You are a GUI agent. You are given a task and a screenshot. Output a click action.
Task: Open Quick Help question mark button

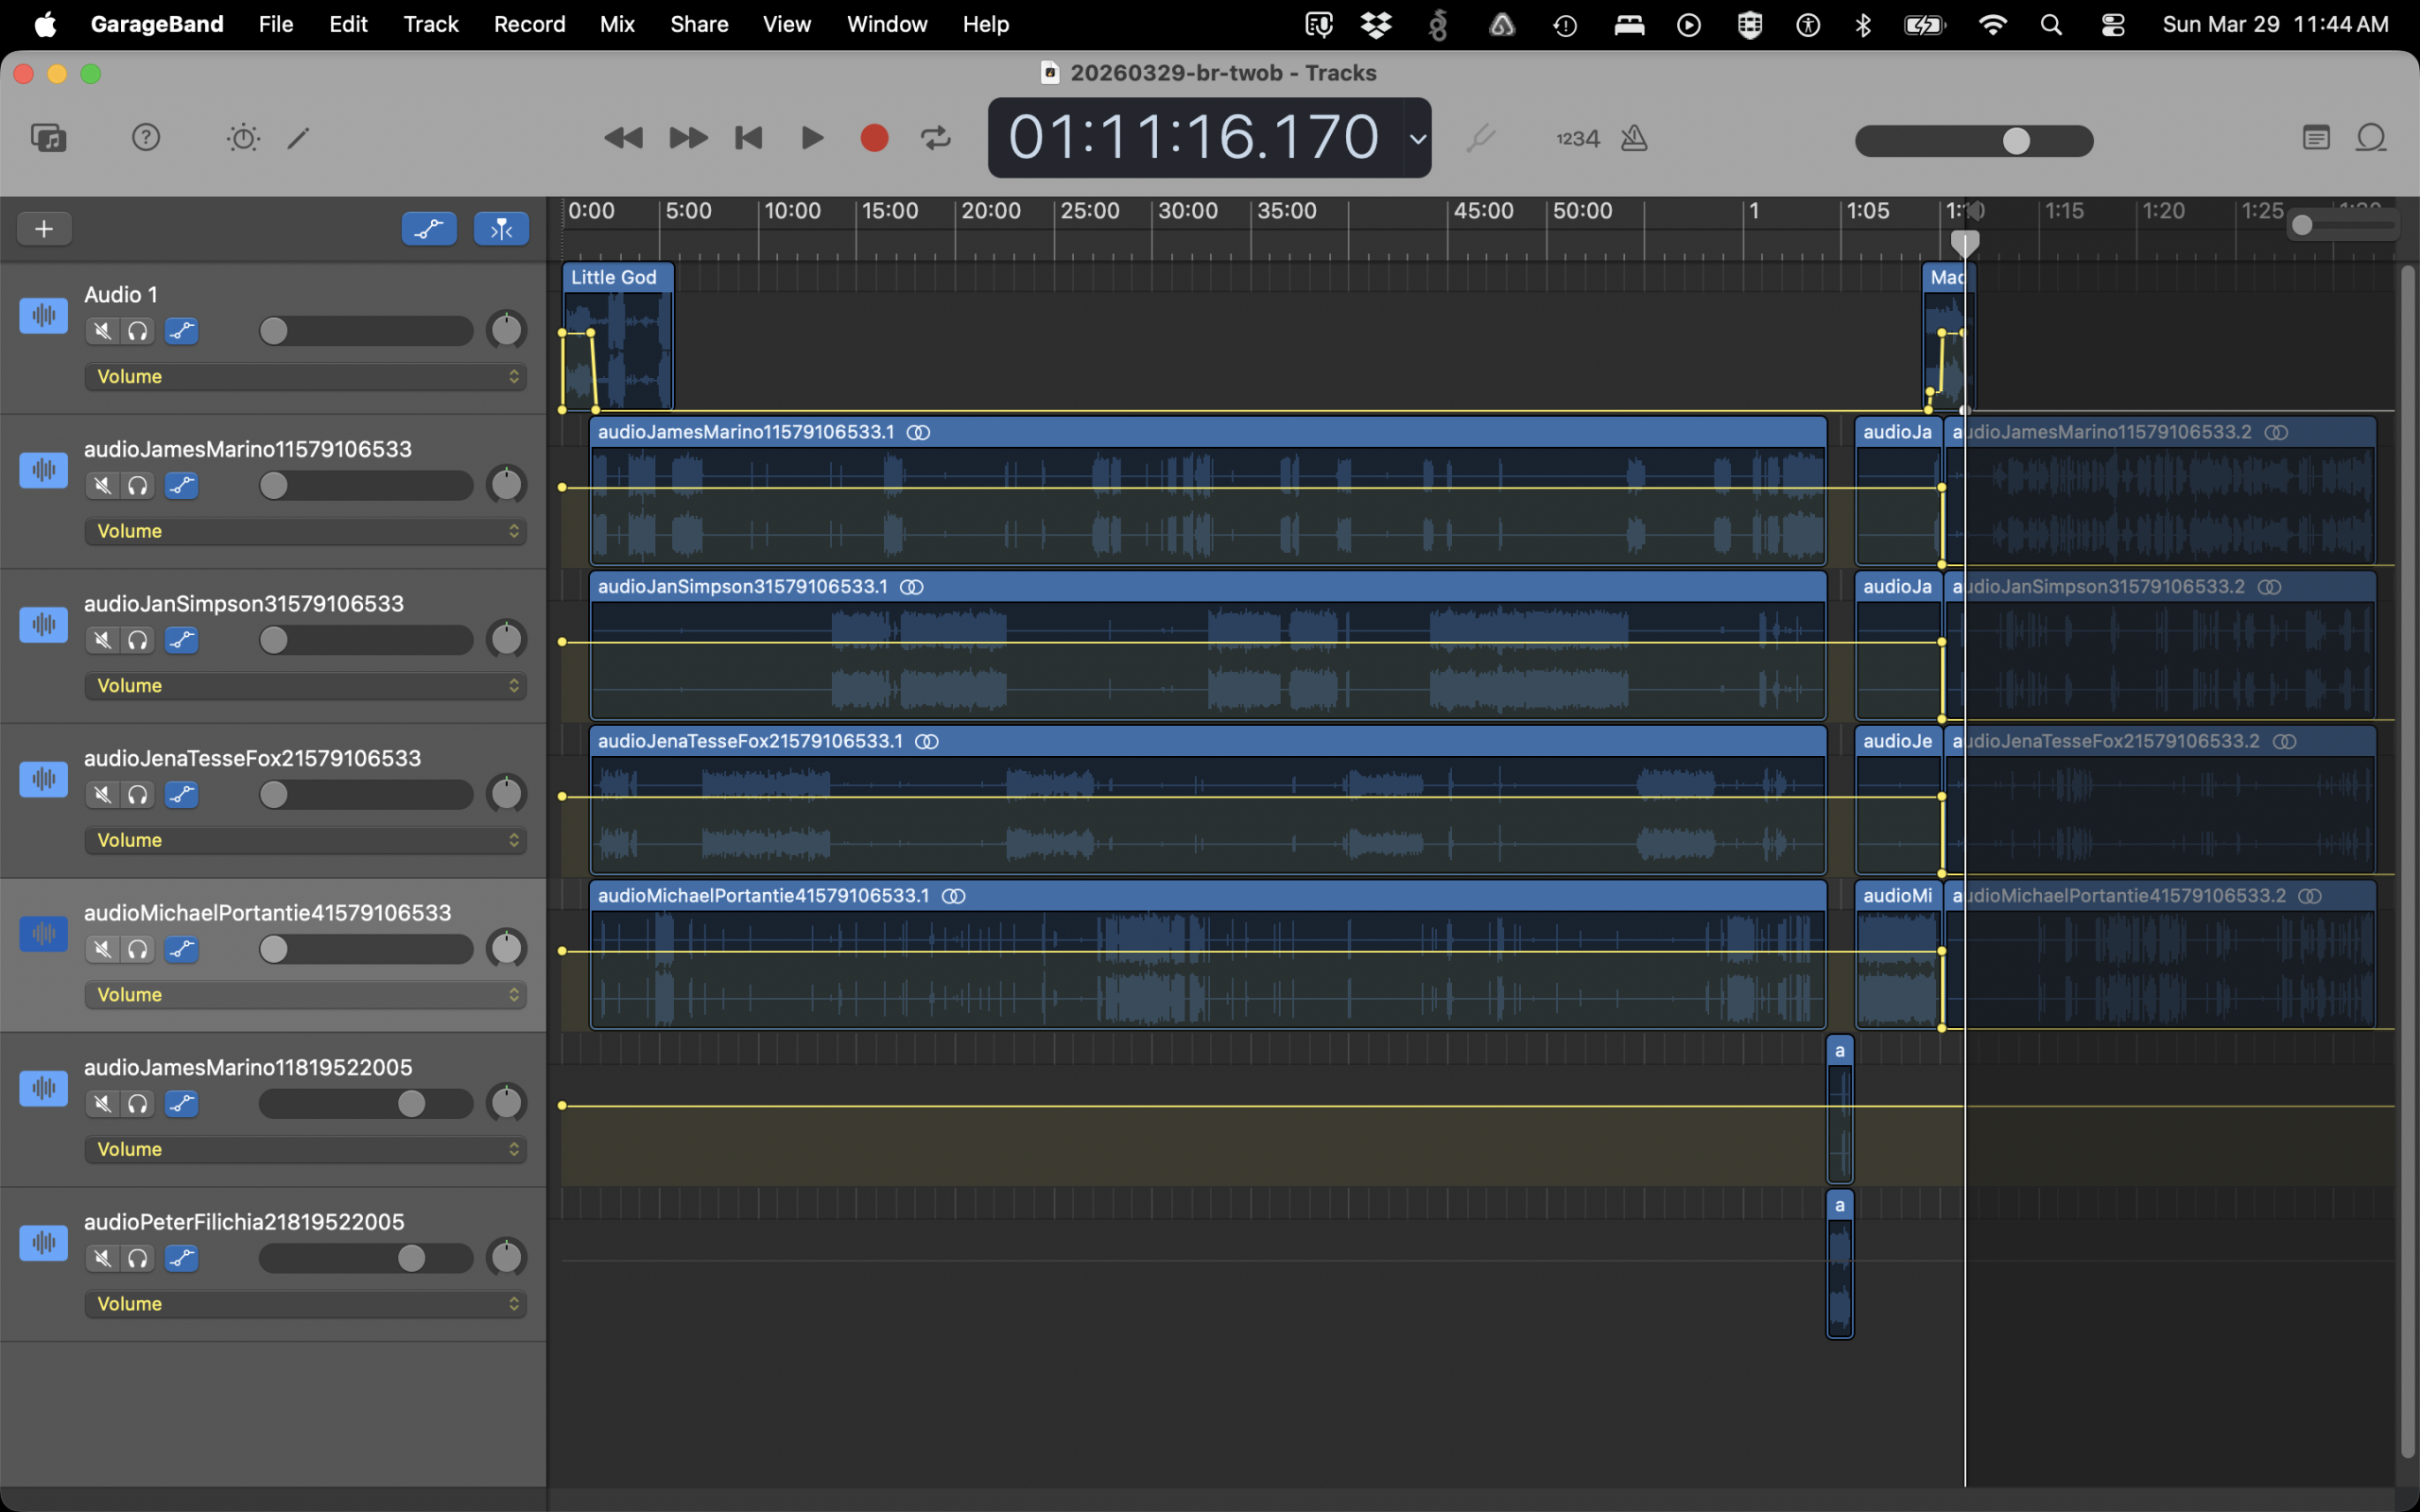[x=146, y=137]
